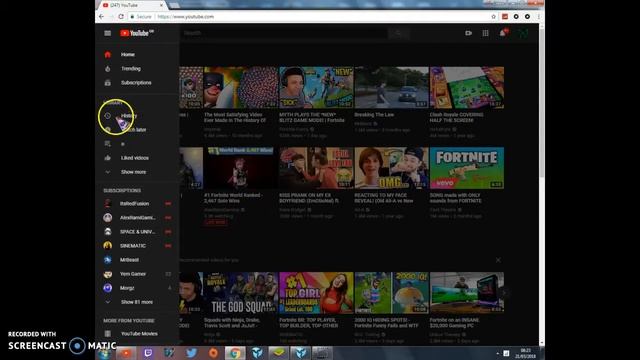Image resolution: width=640 pixels, height=360 pixels.
Task: Click the YouTube logo
Action: (137, 33)
